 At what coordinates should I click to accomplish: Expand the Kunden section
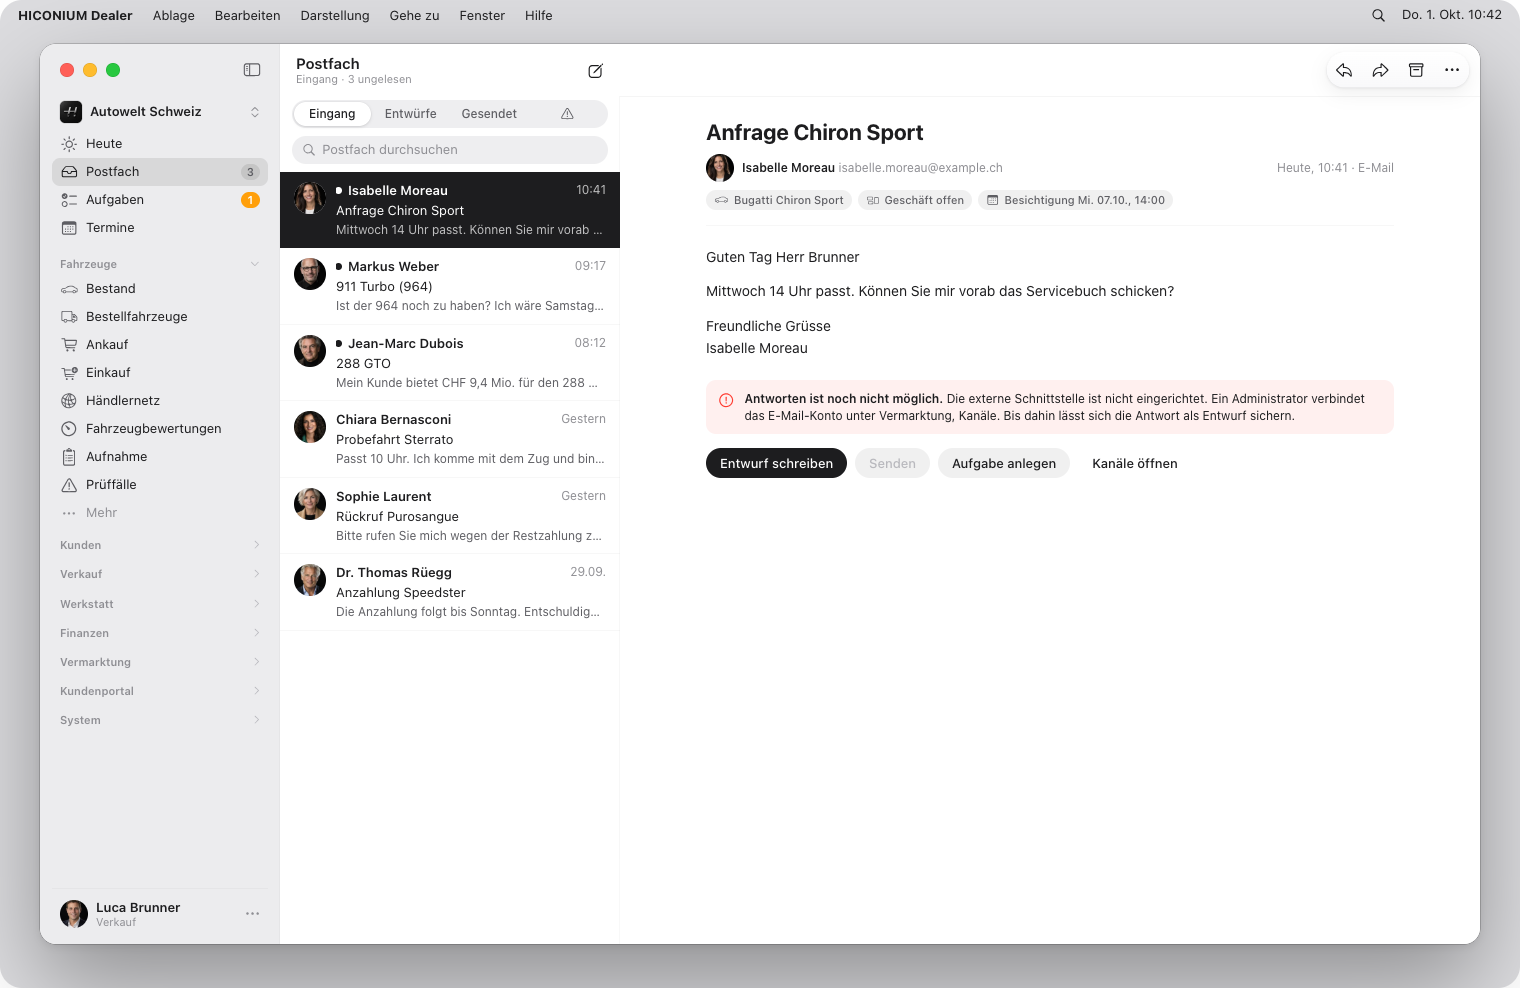click(x=160, y=545)
